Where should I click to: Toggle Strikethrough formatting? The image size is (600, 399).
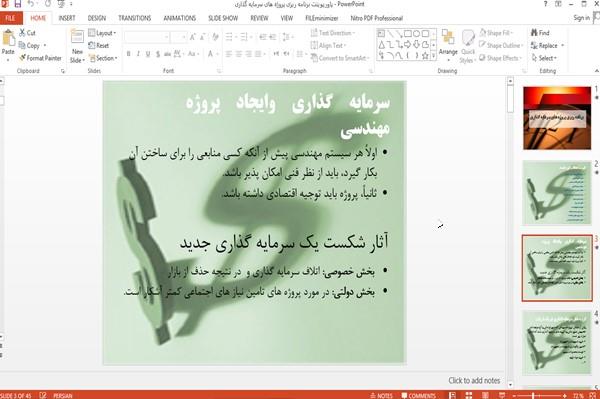[168, 54]
